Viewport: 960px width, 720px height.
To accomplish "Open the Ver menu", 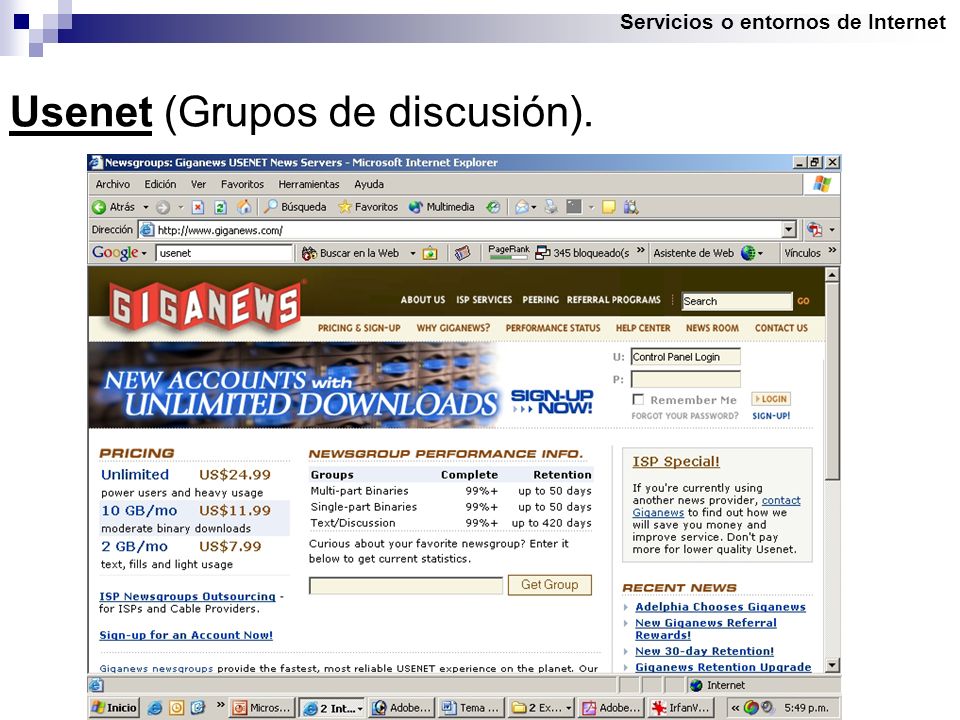I will click(198, 184).
